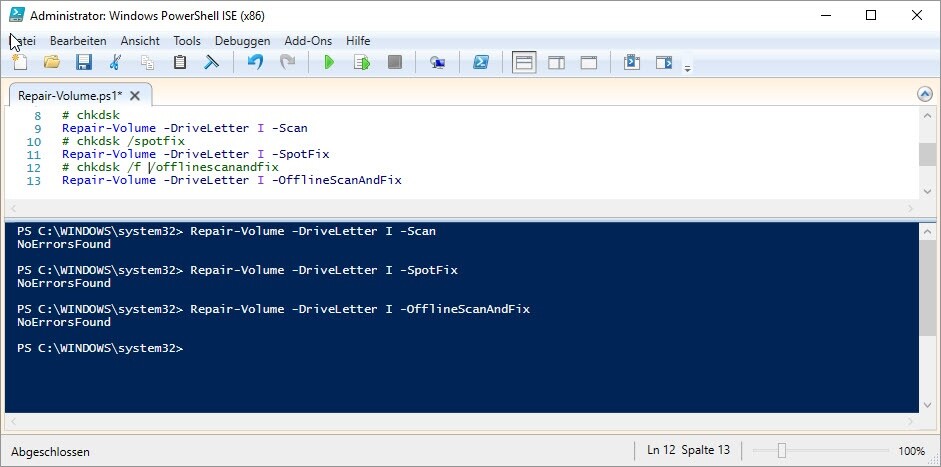The width and height of the screenshot is (941, 467).
Task: Click the zoom slider in status bar
Action: (782, 451)
